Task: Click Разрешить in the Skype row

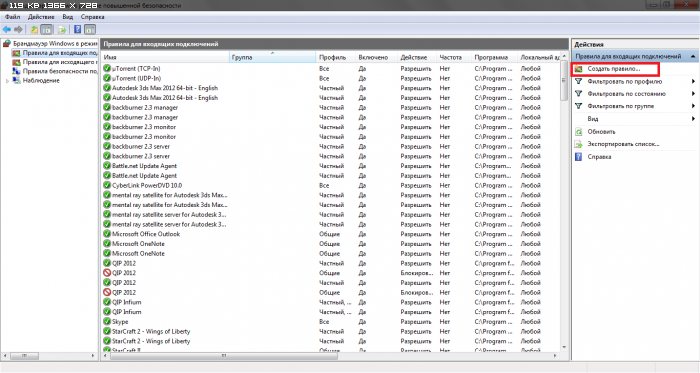Action: click(x=416, y=321)
